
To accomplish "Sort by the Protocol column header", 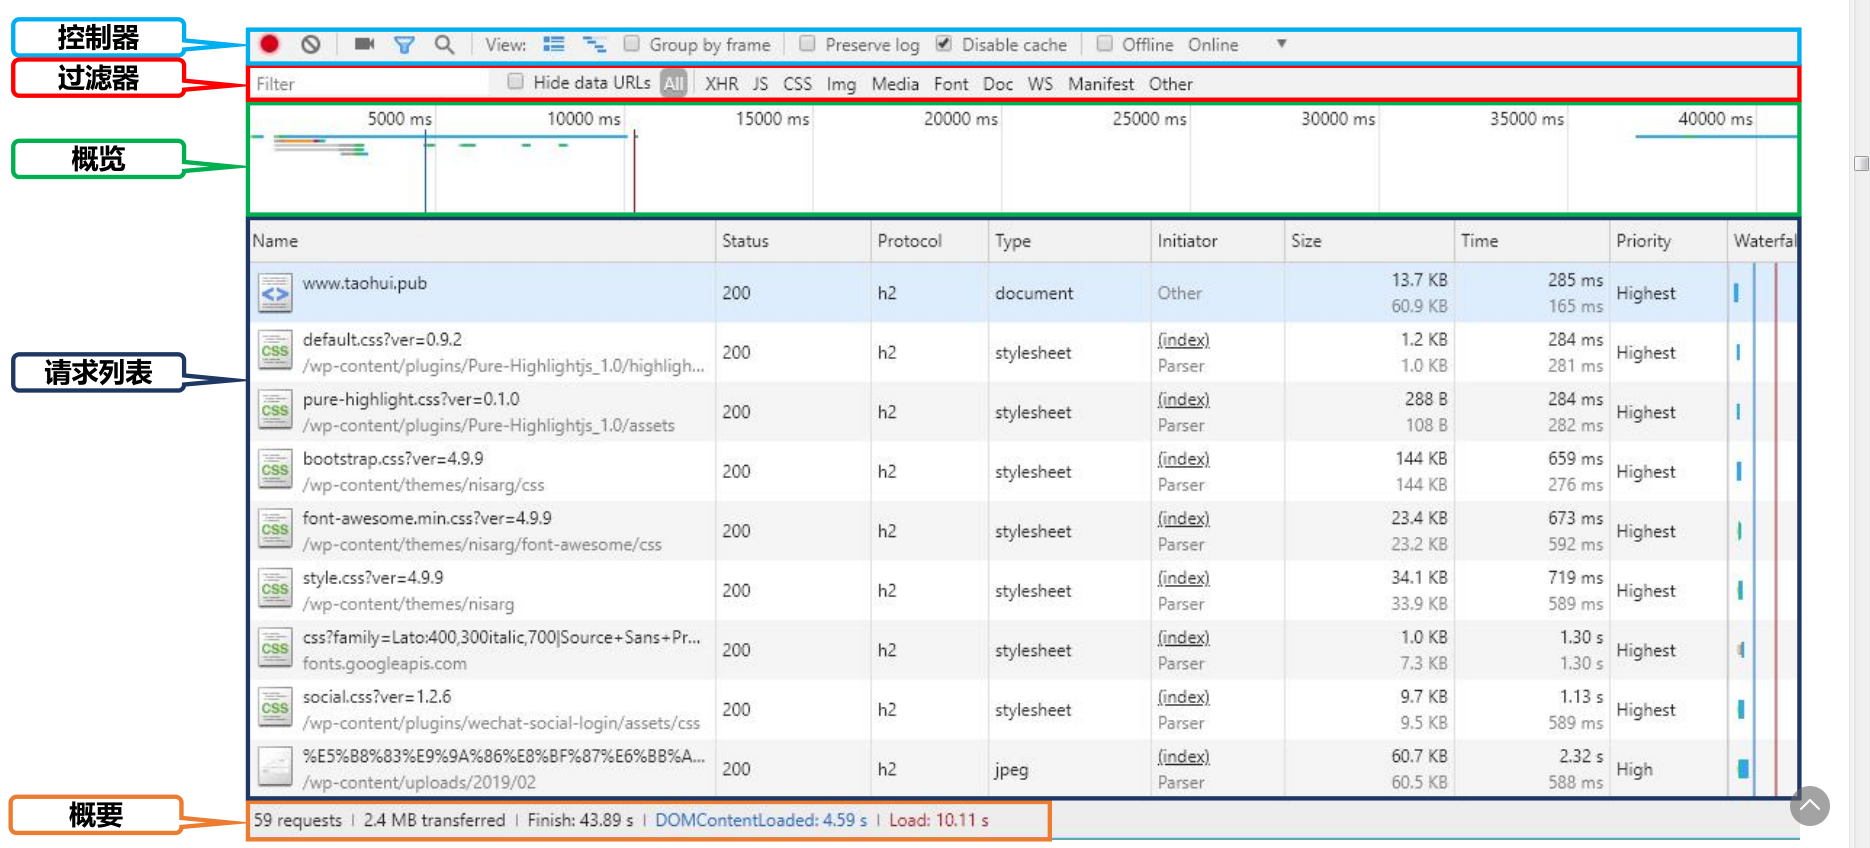I will click(x=929, y=241).
